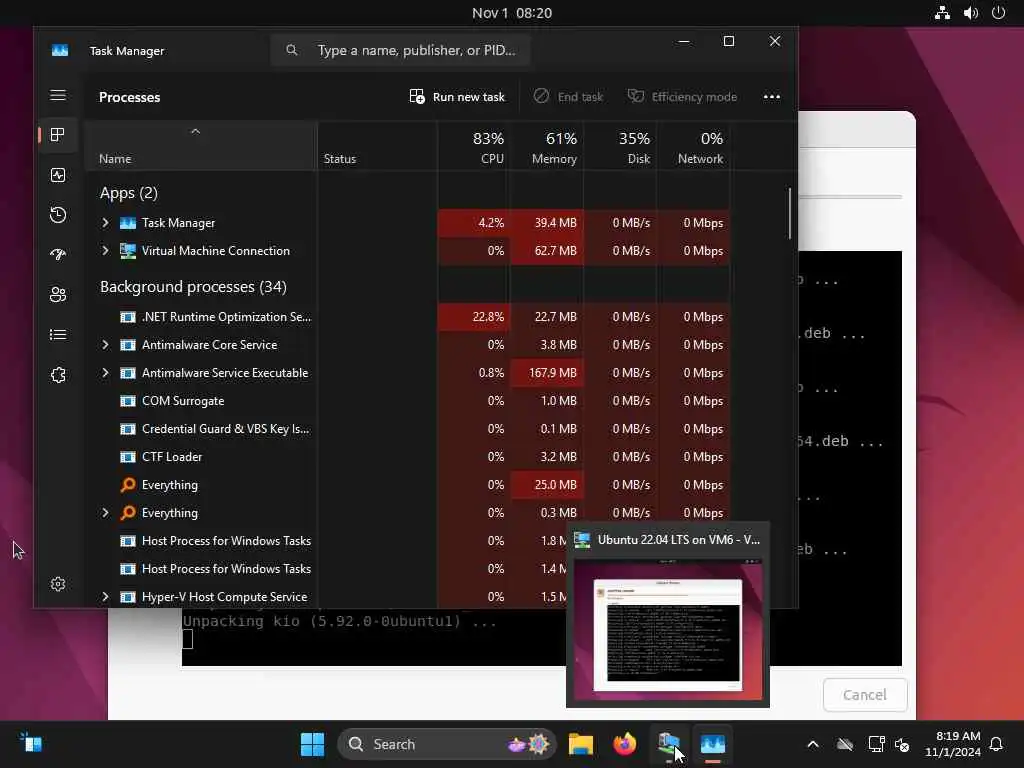Open App history page in sidebar

point(58,215)
